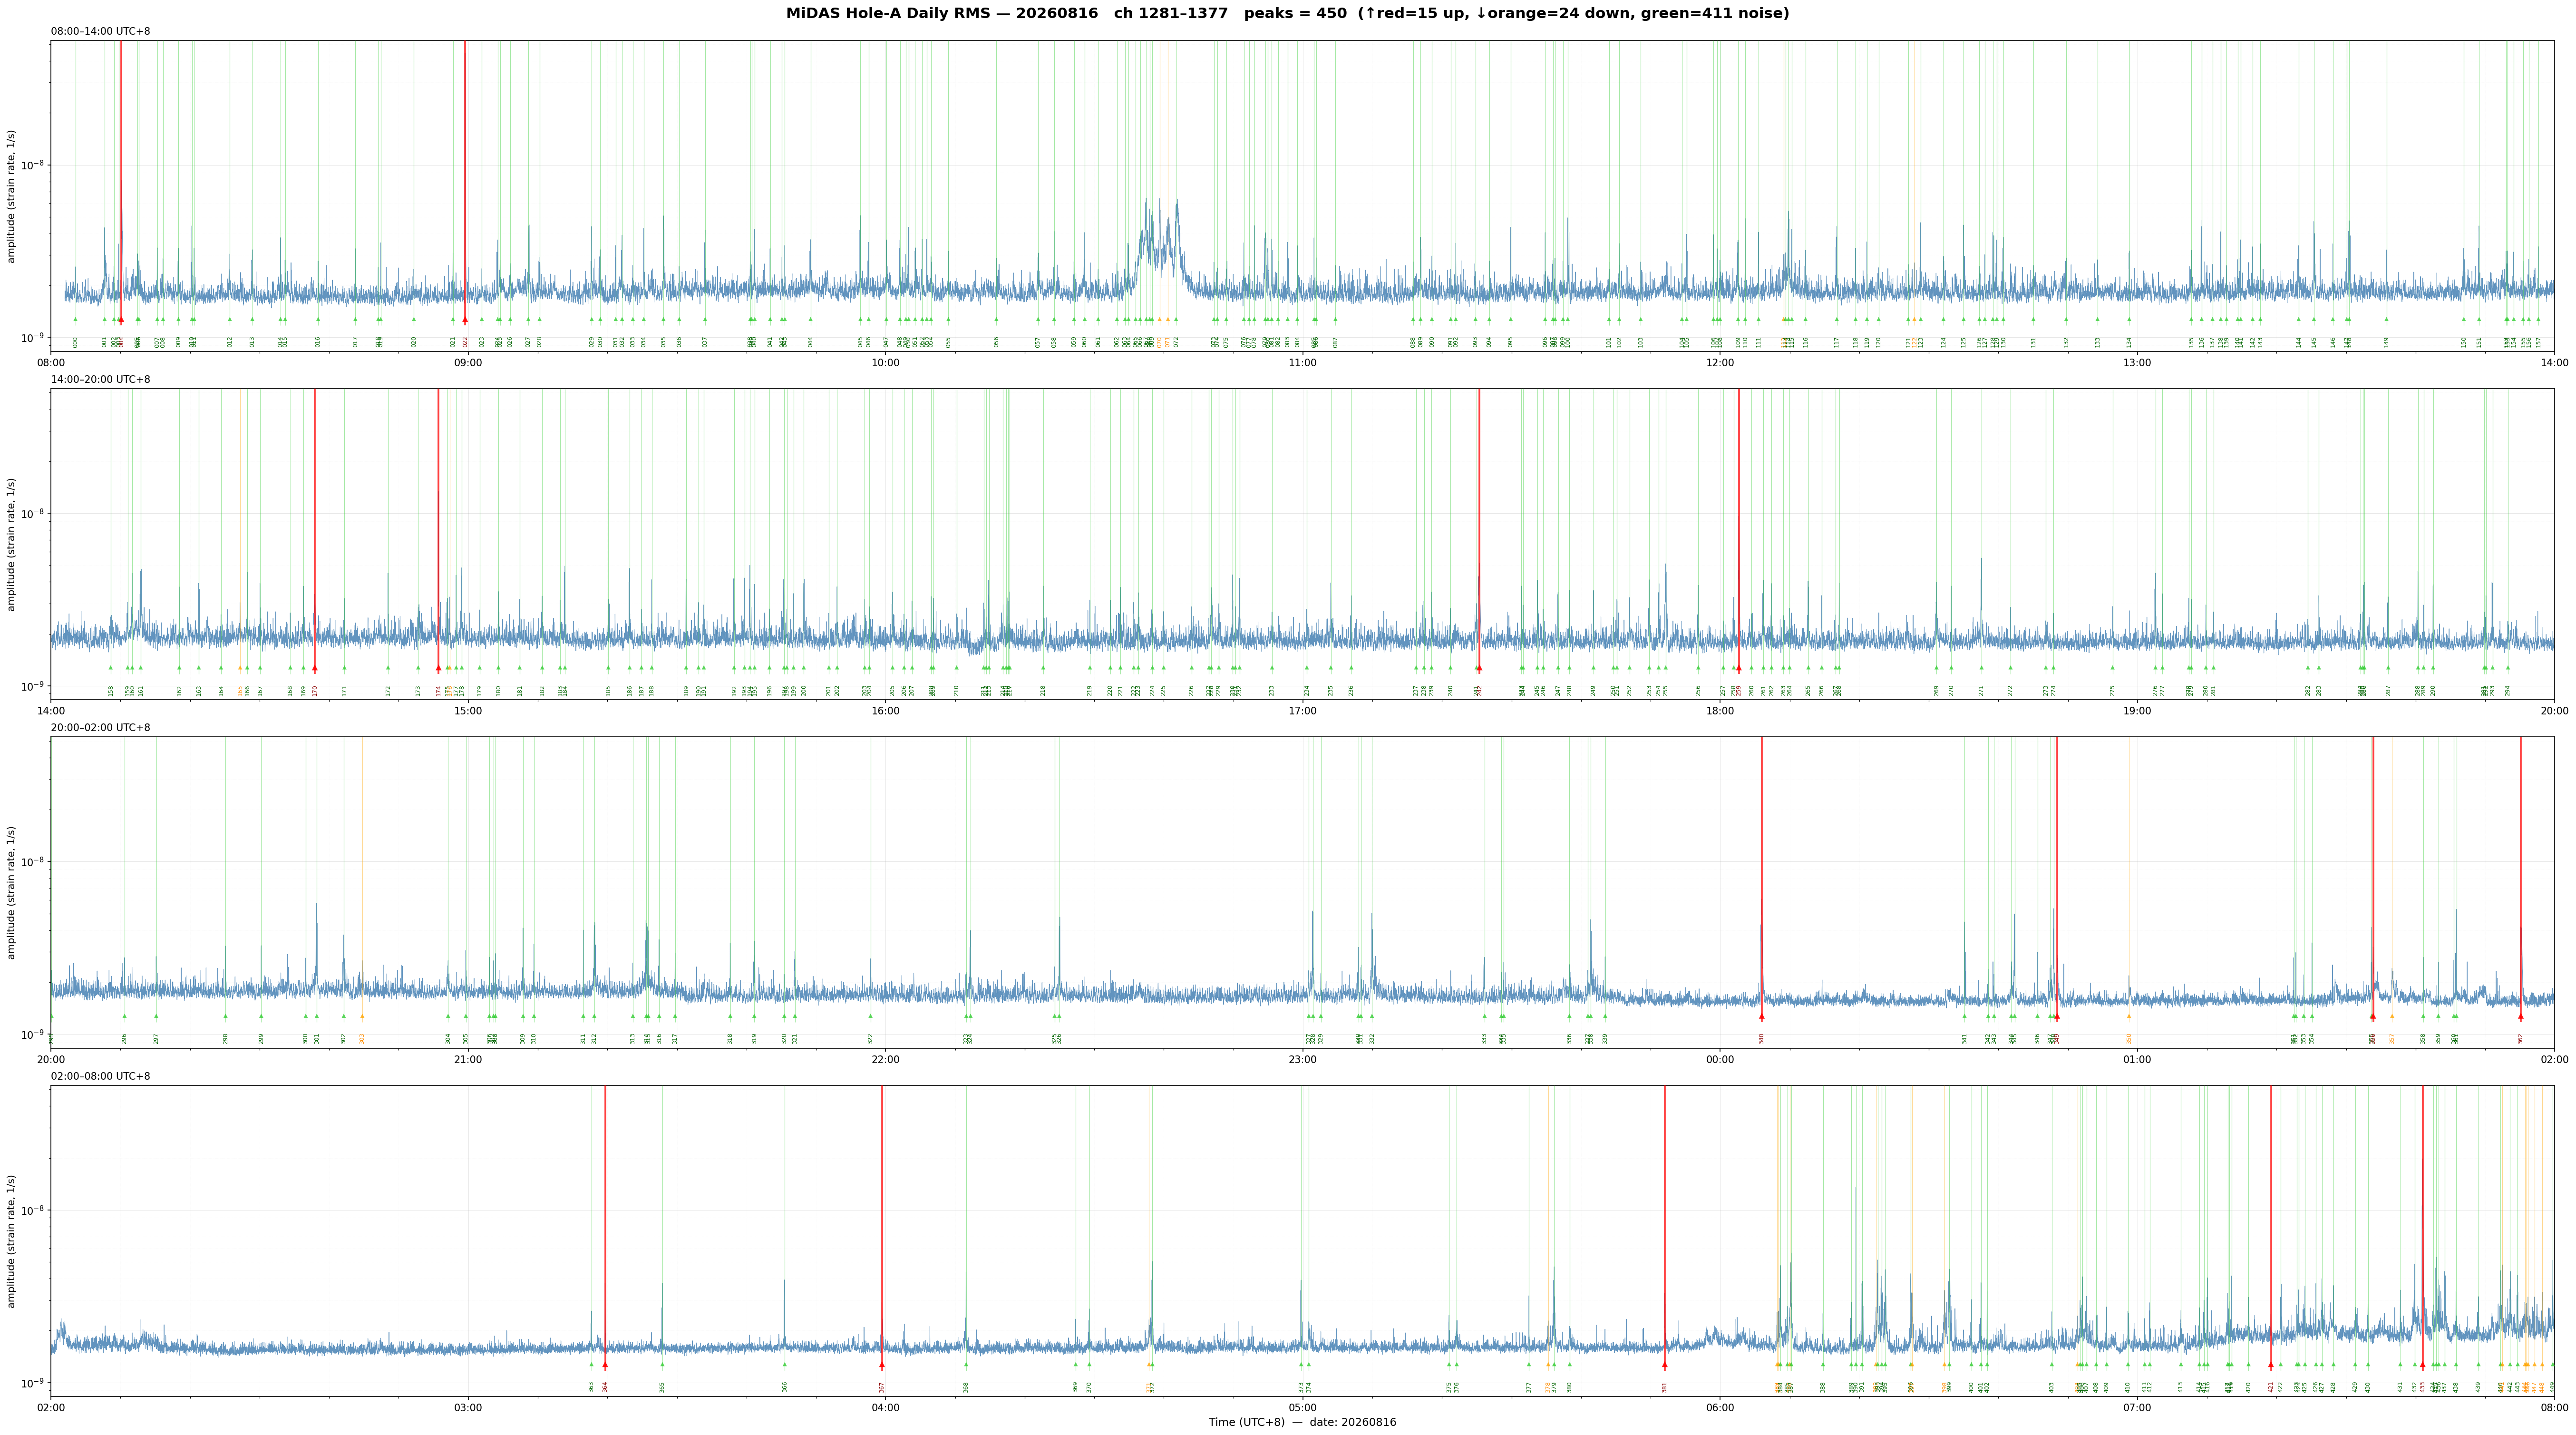Click the "19:00" time tick label
Screen dimensions: 2576x1435
(2137, 711)
